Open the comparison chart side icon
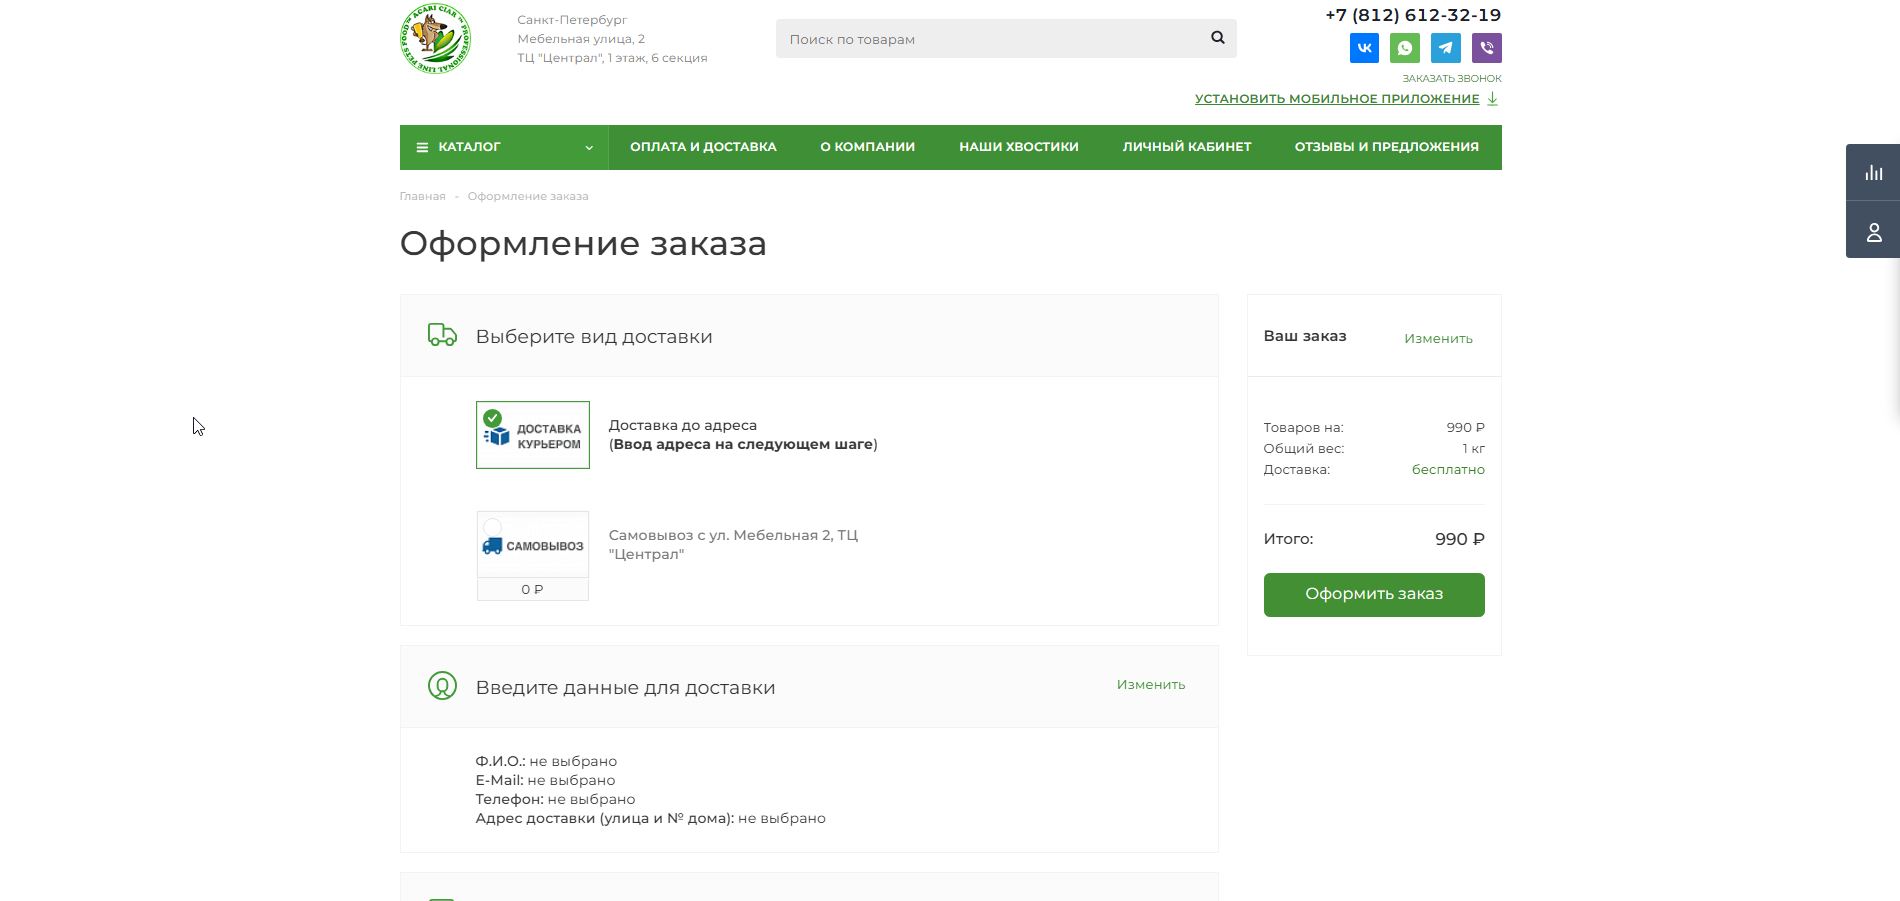 1873,172
